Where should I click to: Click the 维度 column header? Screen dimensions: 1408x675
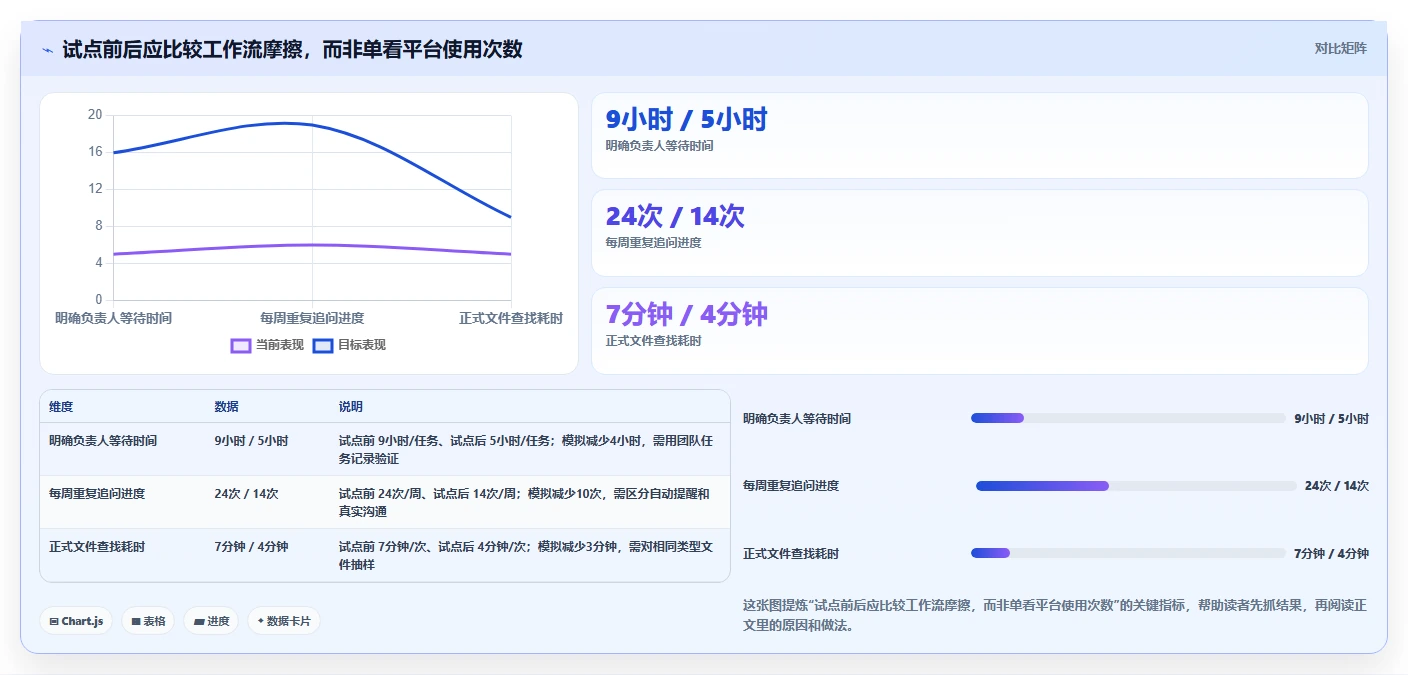[x=61, y=407]
